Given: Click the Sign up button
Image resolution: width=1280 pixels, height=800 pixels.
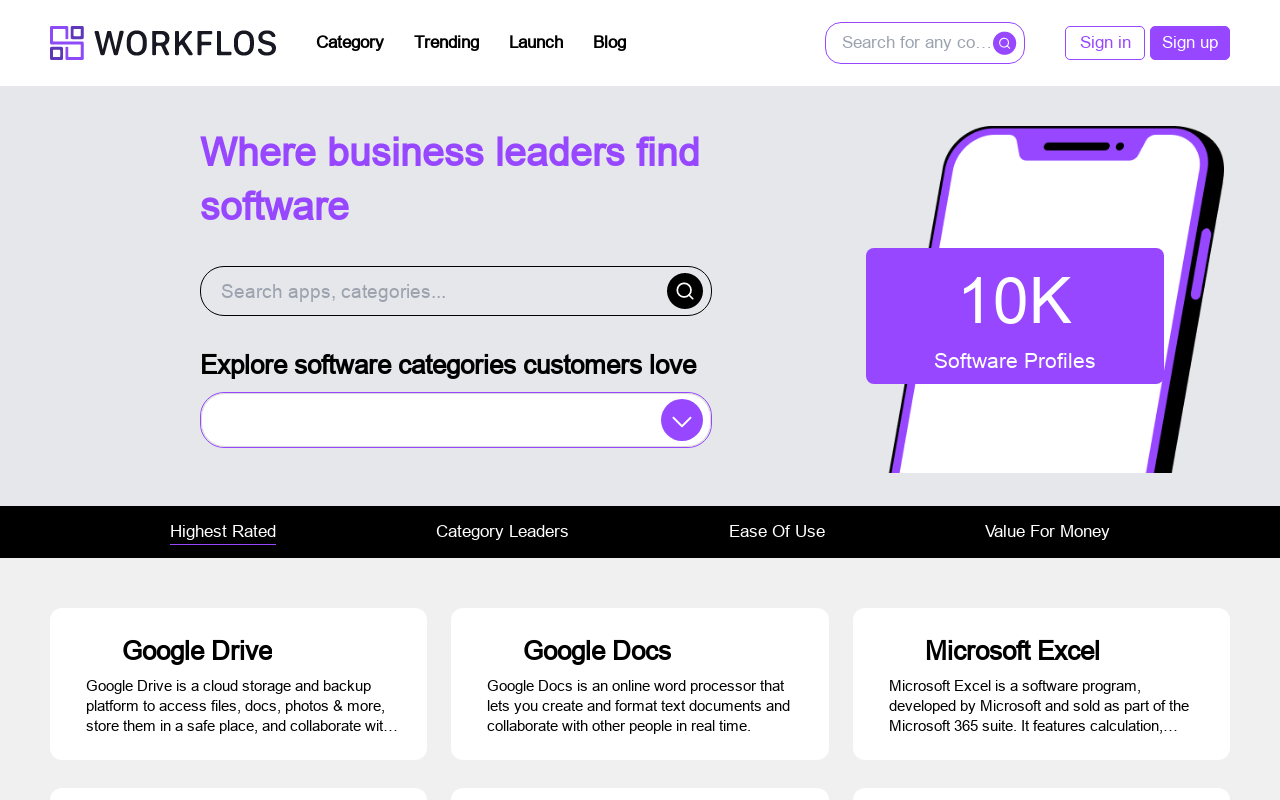Looking at the screenshot, I should pos(1190,43).
